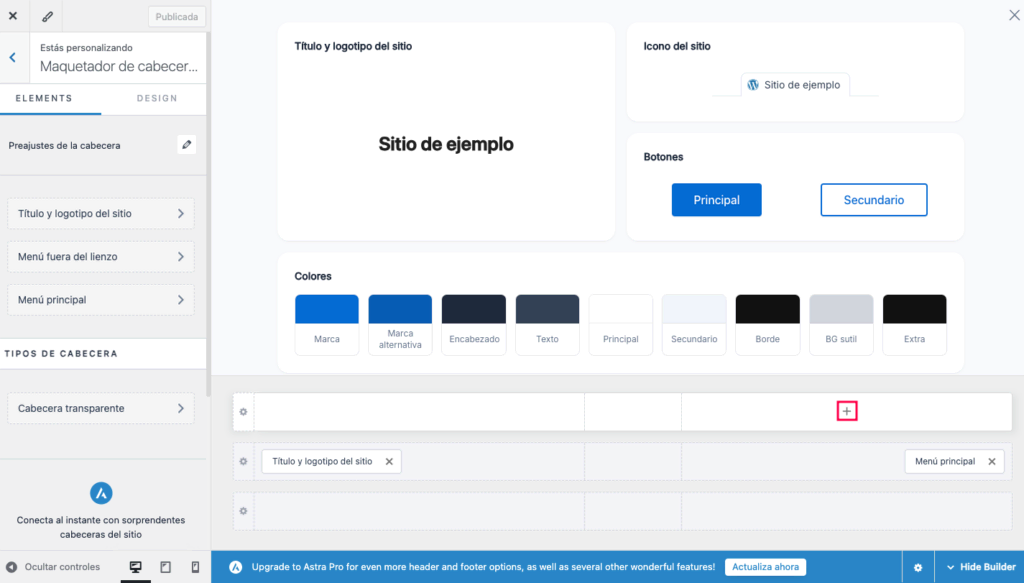Remove the 'Título y logotipo del sitio' chip
The height and width of the screenshot is (583, 1024).
pos(389,462)
